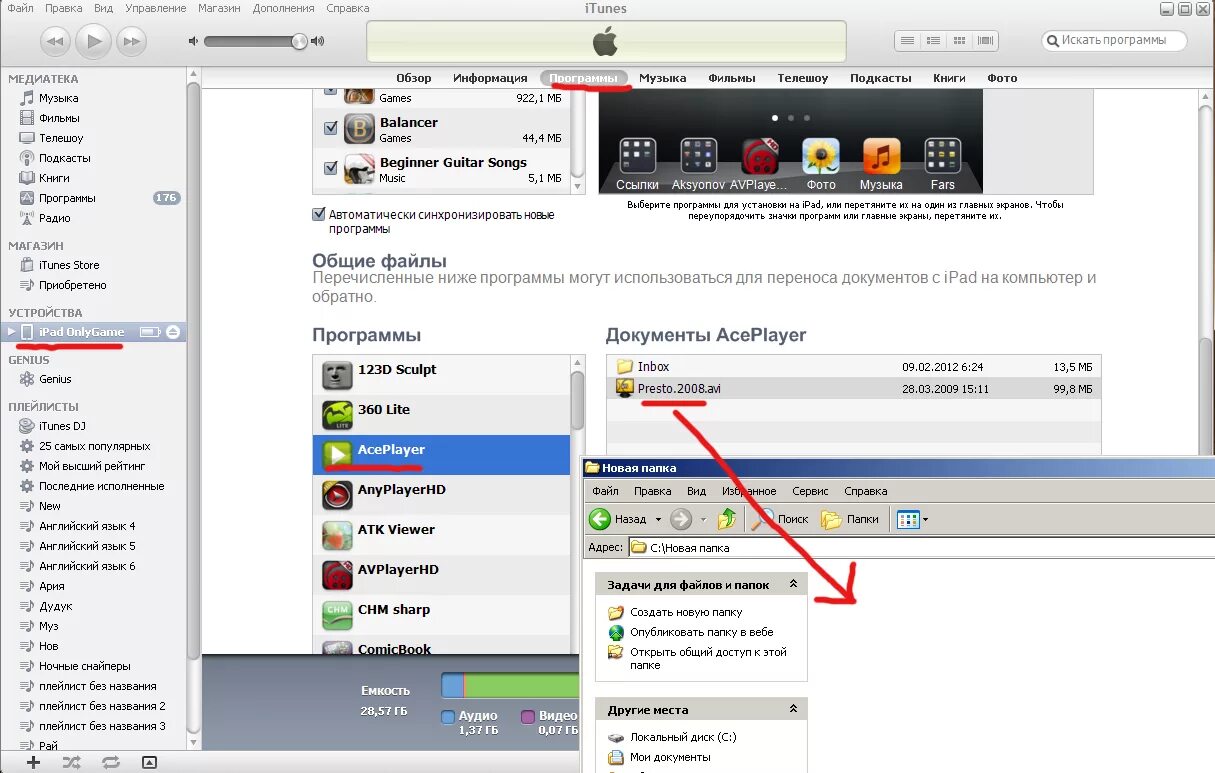1215x773 pixels.
Task: Open '25 самых популярных' smart playlist
Action: (94, 446)
